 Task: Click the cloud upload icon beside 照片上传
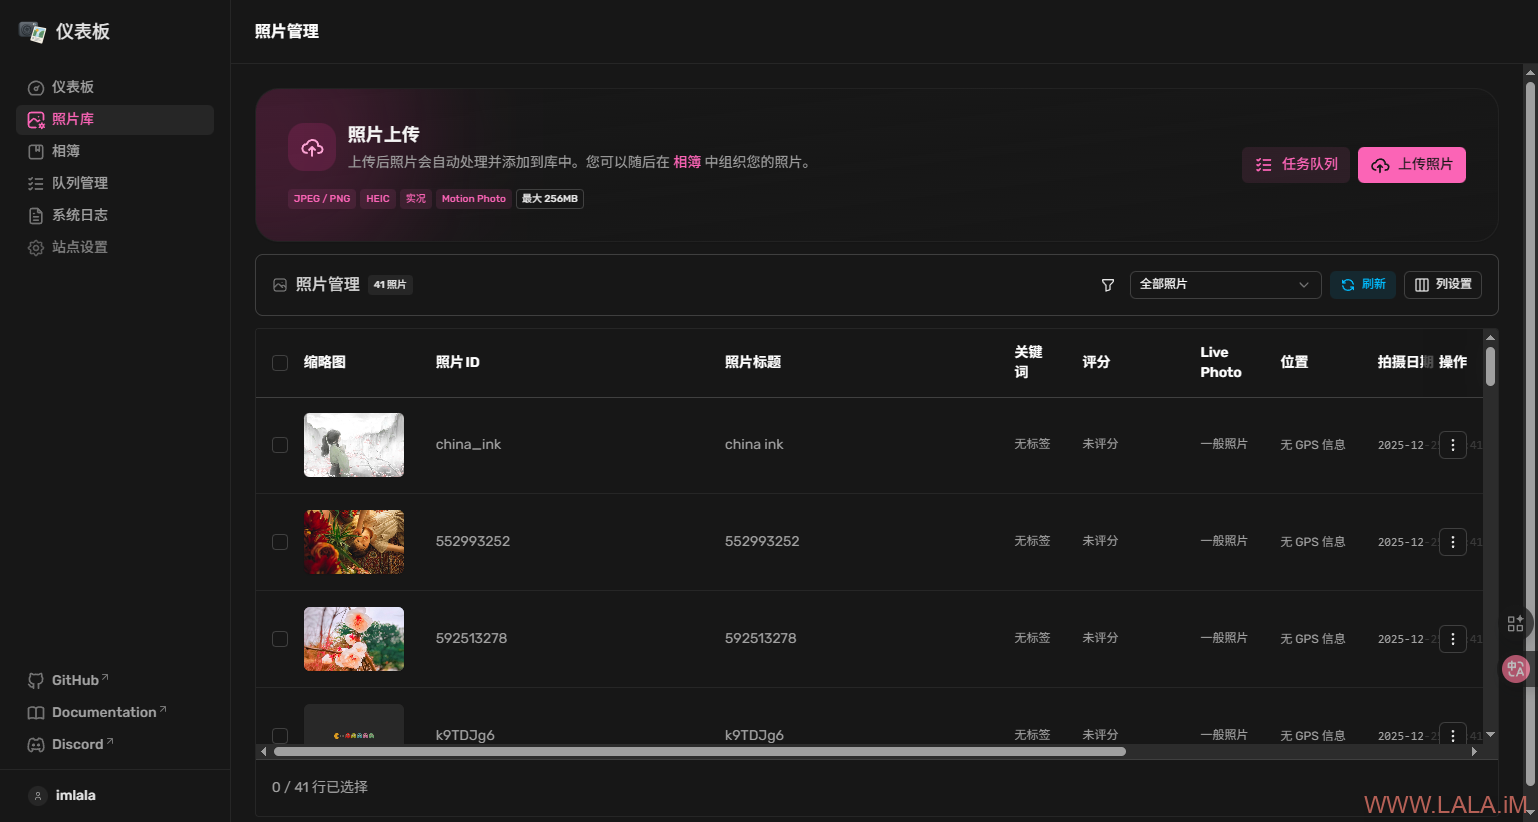point(312,148)
